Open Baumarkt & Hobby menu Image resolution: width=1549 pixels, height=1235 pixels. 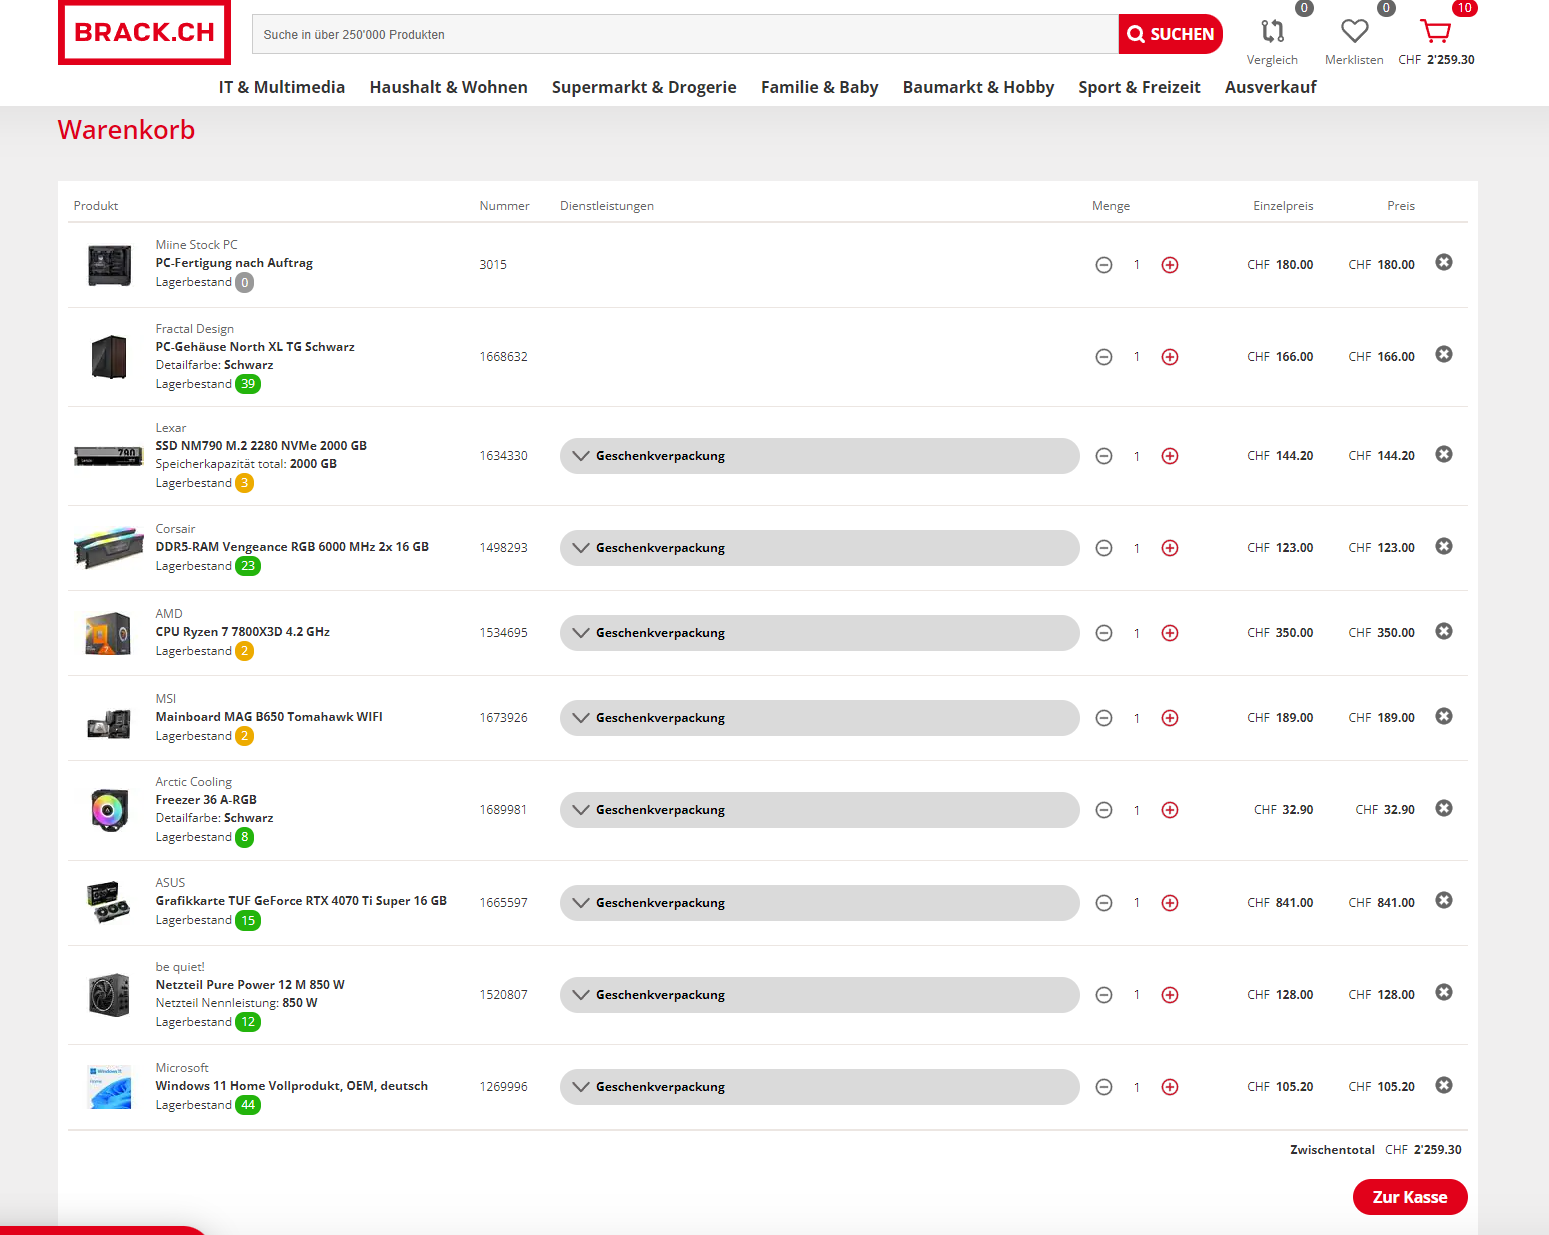[x=978, y=87]
